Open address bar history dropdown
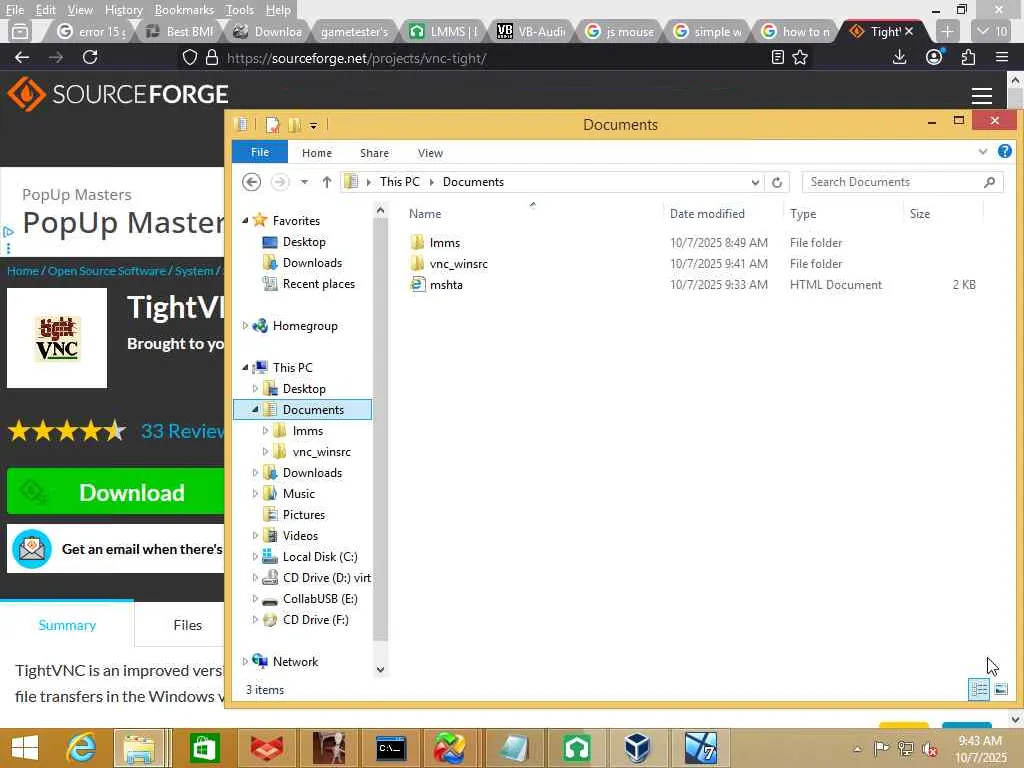Screen dimensions: 1024x768 pyautogui.click(x=755, y=182)
